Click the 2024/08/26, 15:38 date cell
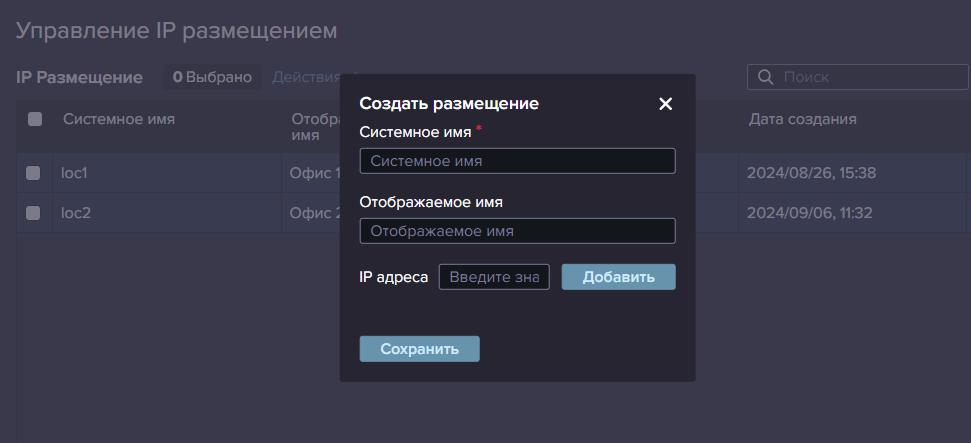The height and width of the screenshot is (443, 971). 811,173
